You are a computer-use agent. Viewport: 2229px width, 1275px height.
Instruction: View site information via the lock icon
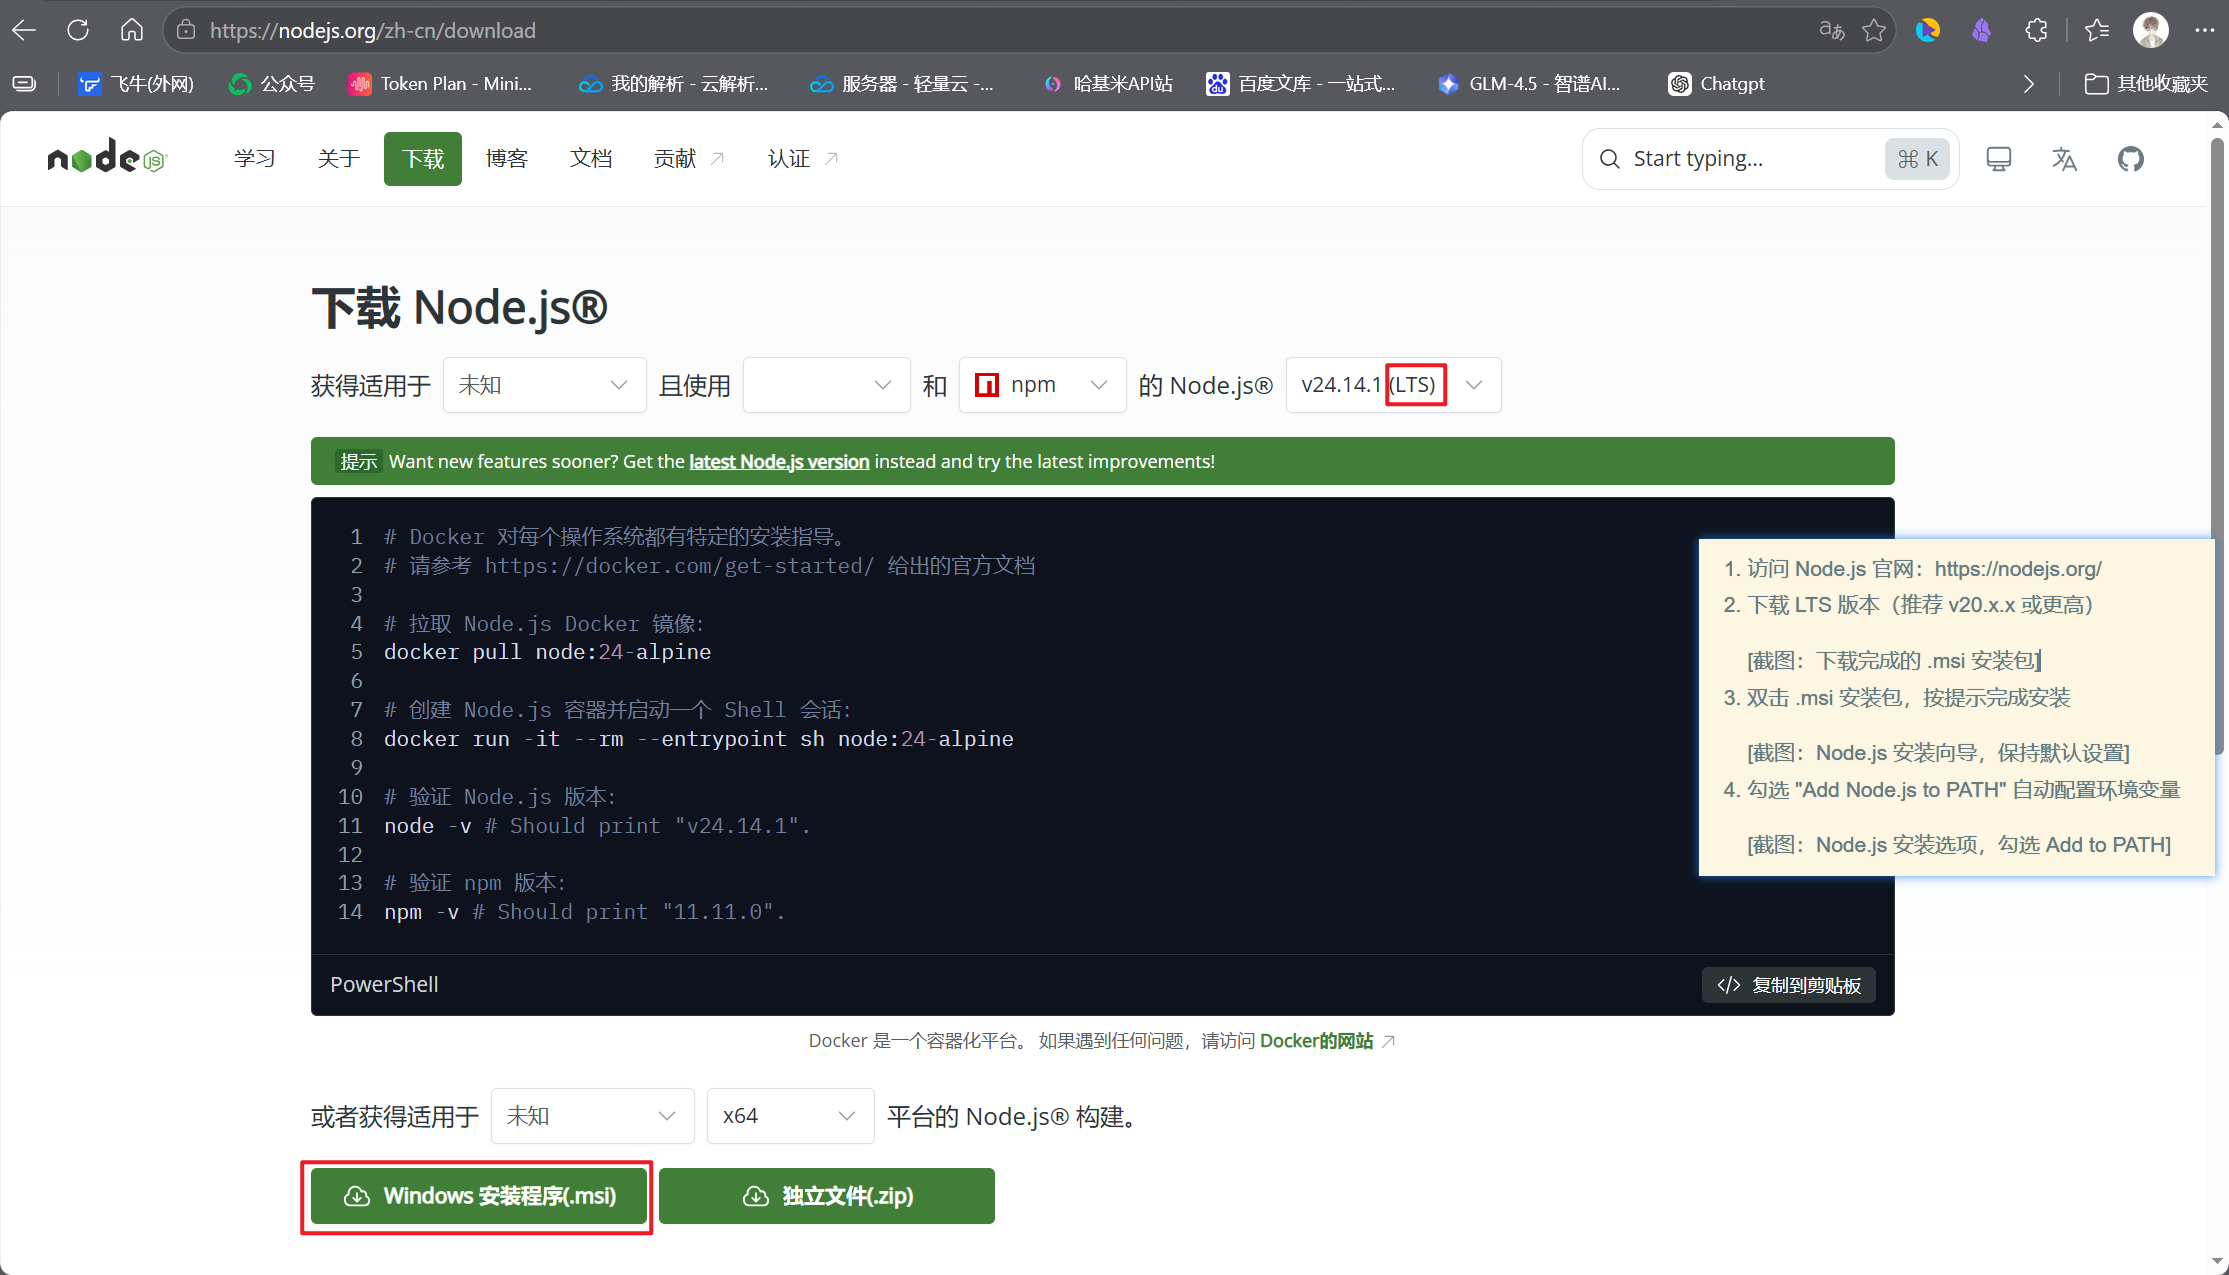(x=186, y=31)
